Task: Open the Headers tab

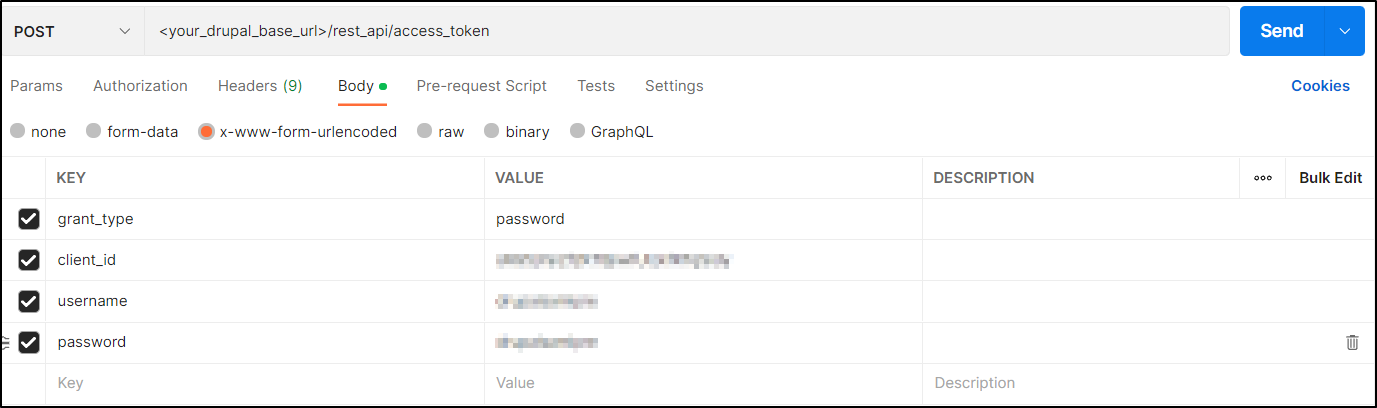Action: (260, 86)
